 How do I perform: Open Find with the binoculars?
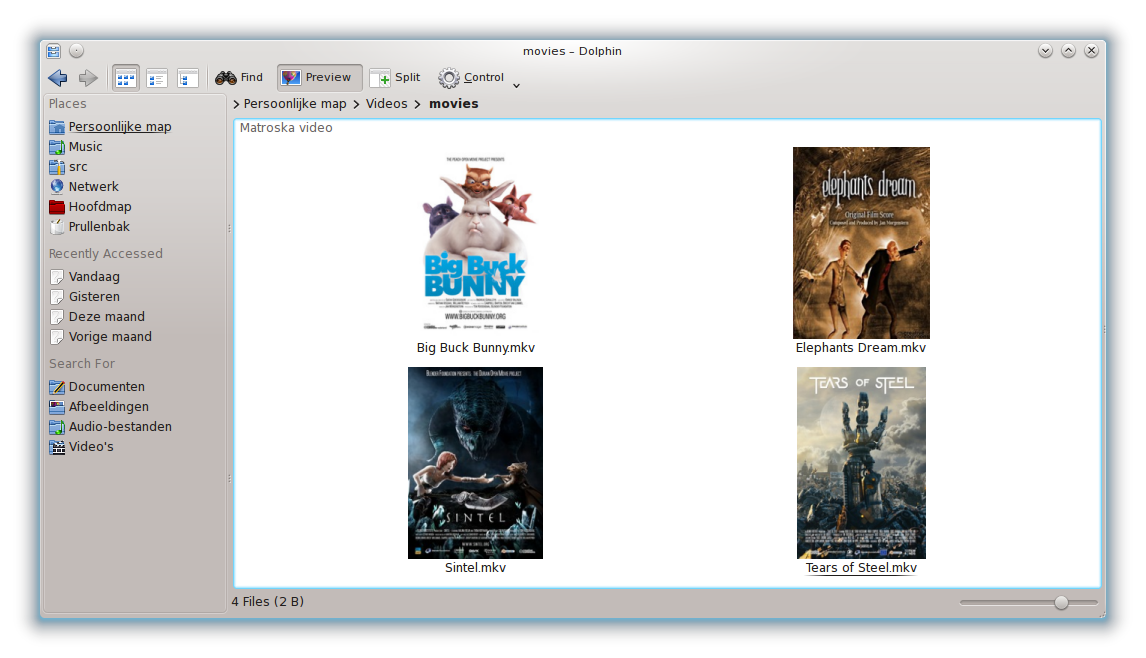click(x=239, y=77)
